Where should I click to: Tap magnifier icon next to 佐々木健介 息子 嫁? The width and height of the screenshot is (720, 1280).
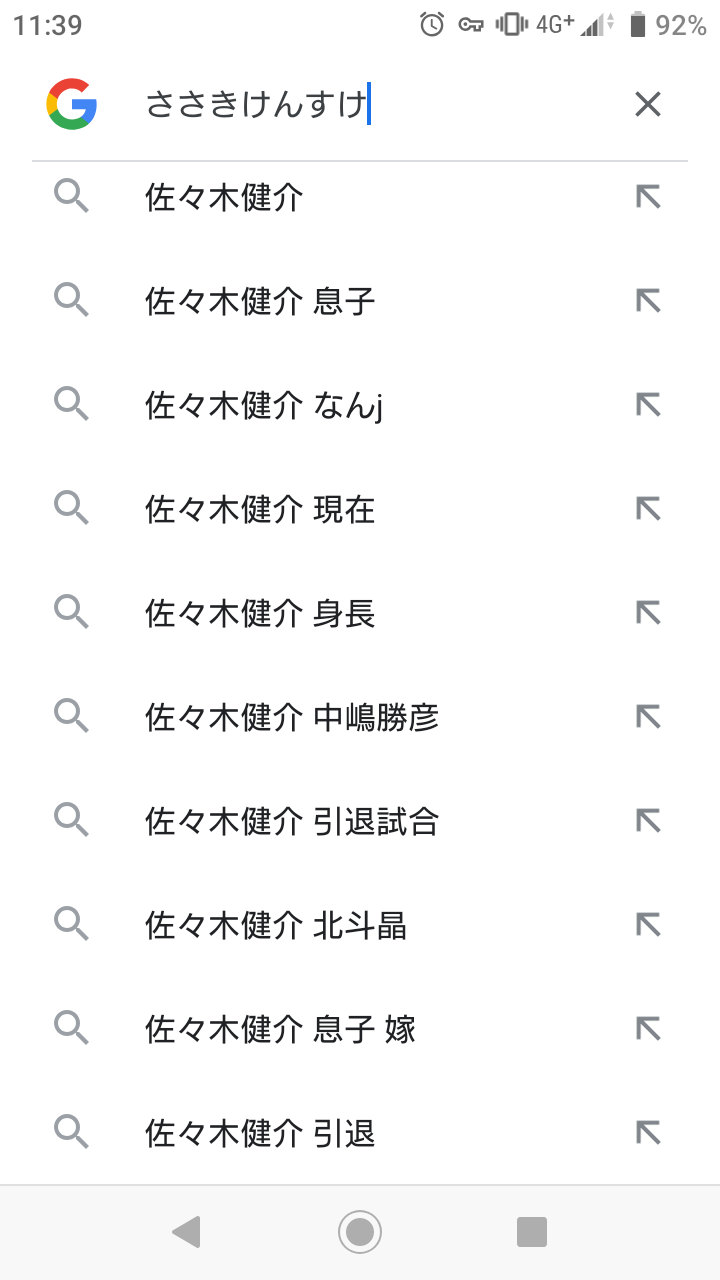coord(71,1028)
